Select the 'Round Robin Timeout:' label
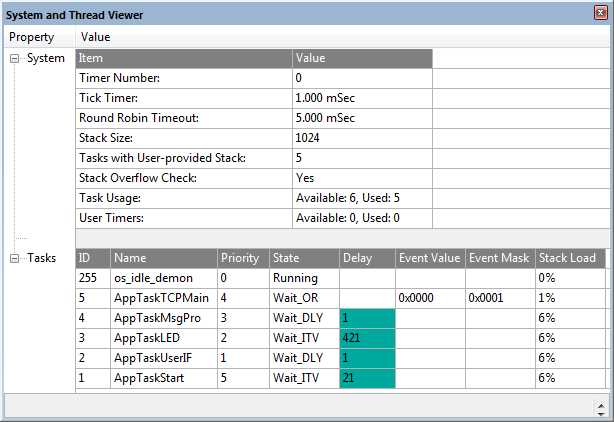 click(x=139, y=118)
